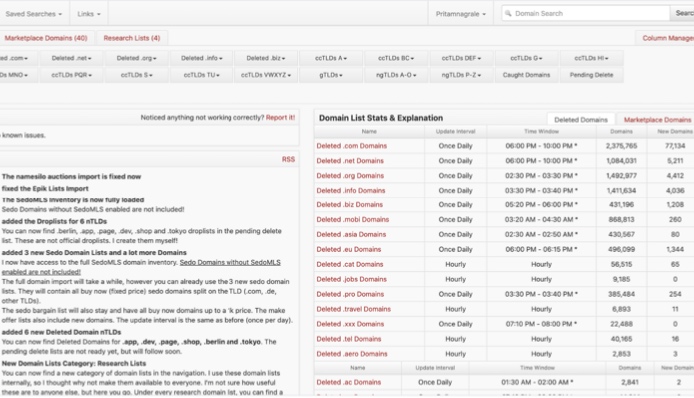Viewport: 694px width, 398px height.
Task: Click the 77,134 new domains cell
Action: 675,146
